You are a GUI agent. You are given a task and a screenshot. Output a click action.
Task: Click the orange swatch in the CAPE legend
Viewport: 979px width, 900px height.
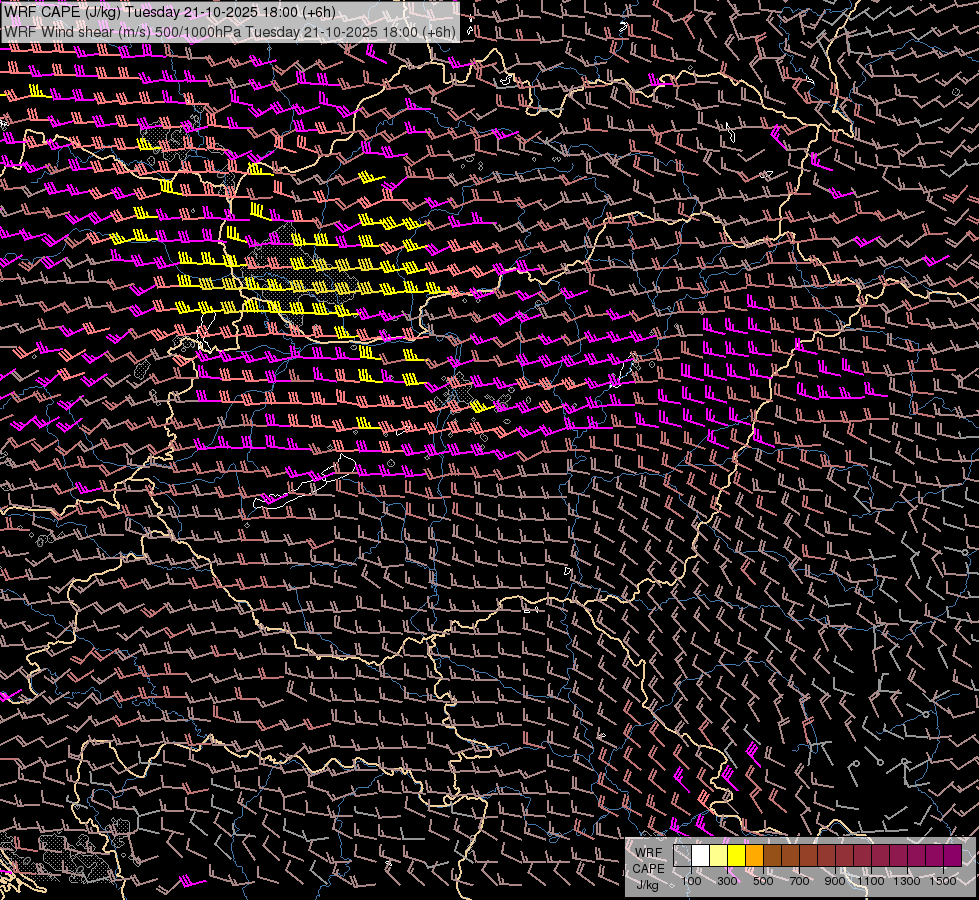[754, 856]
